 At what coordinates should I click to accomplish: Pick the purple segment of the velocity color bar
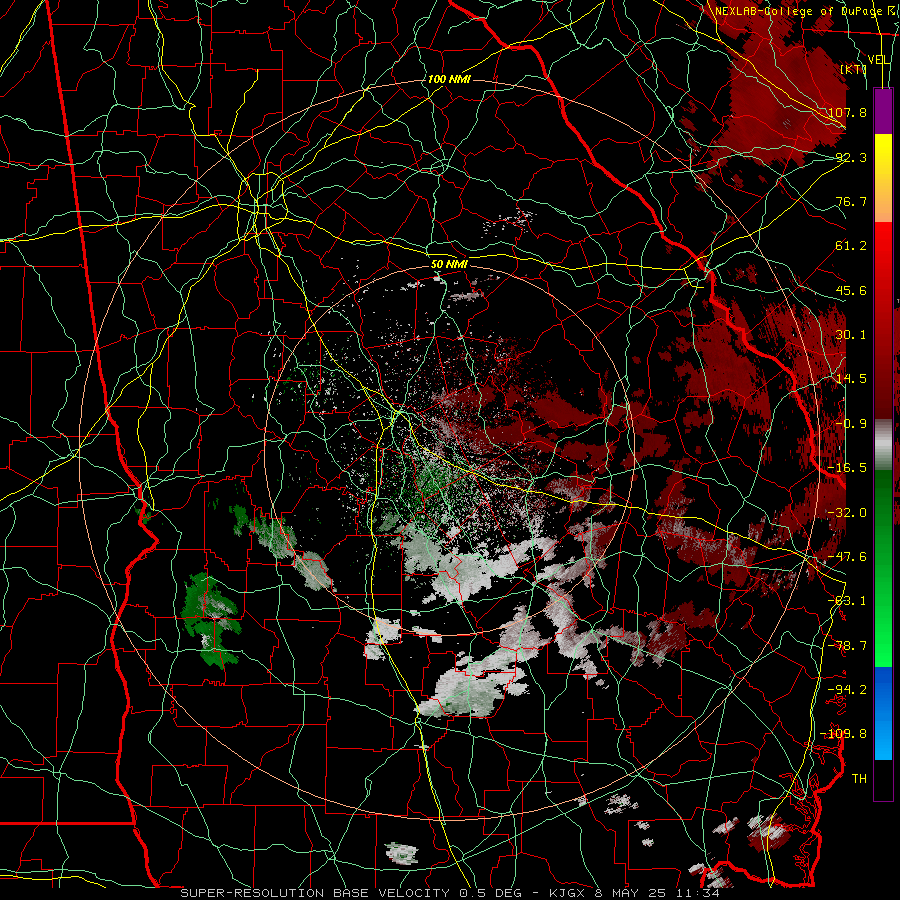pyautogui.click(x=883, y=111)
